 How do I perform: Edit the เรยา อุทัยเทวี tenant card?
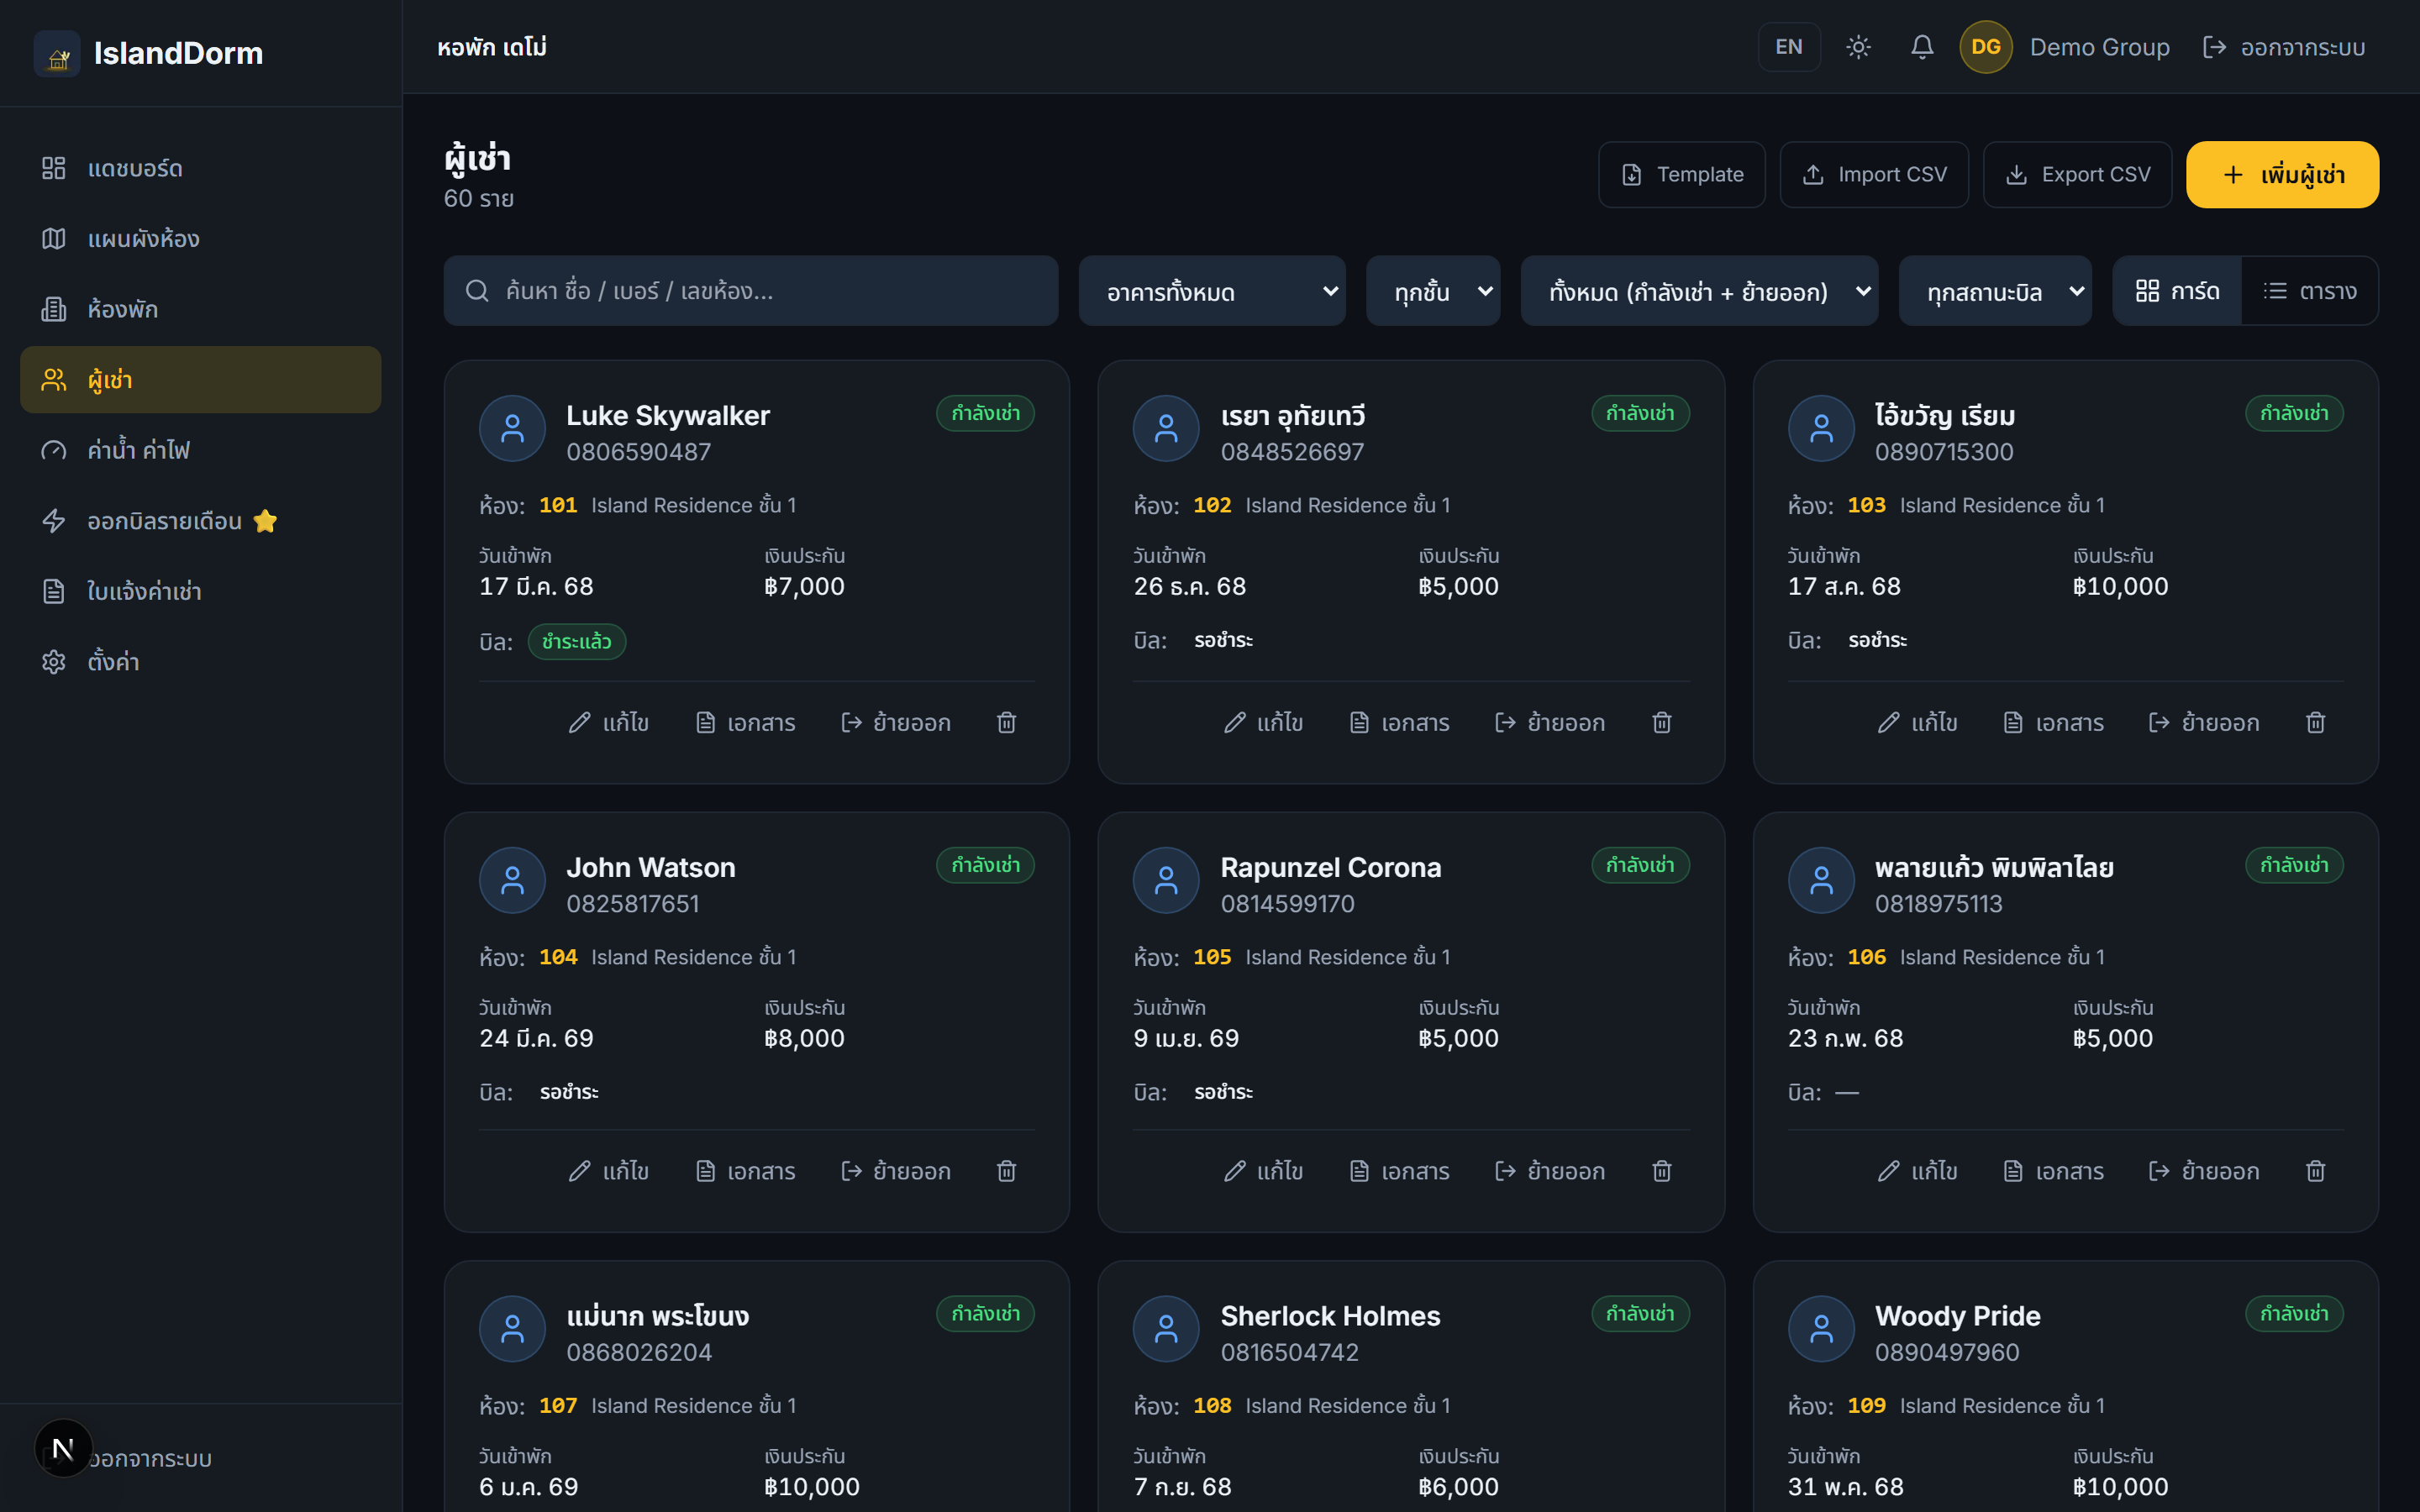pyautogui.click(x=1263, y=723)
